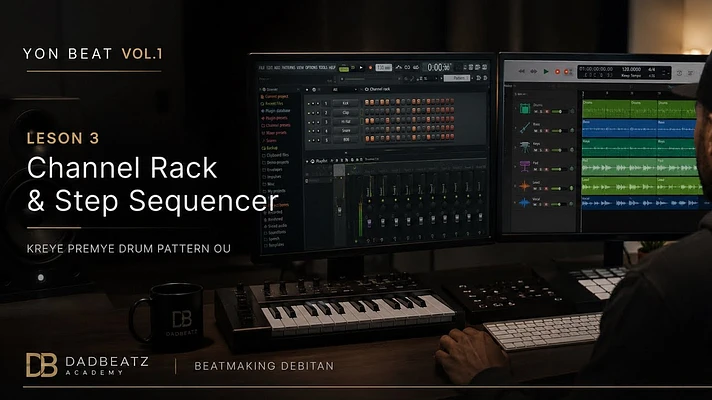The height and width of the screenshot is (400, 712).
Task: Click the 130 tempo field in FL Studio
Action: [384, 68]
